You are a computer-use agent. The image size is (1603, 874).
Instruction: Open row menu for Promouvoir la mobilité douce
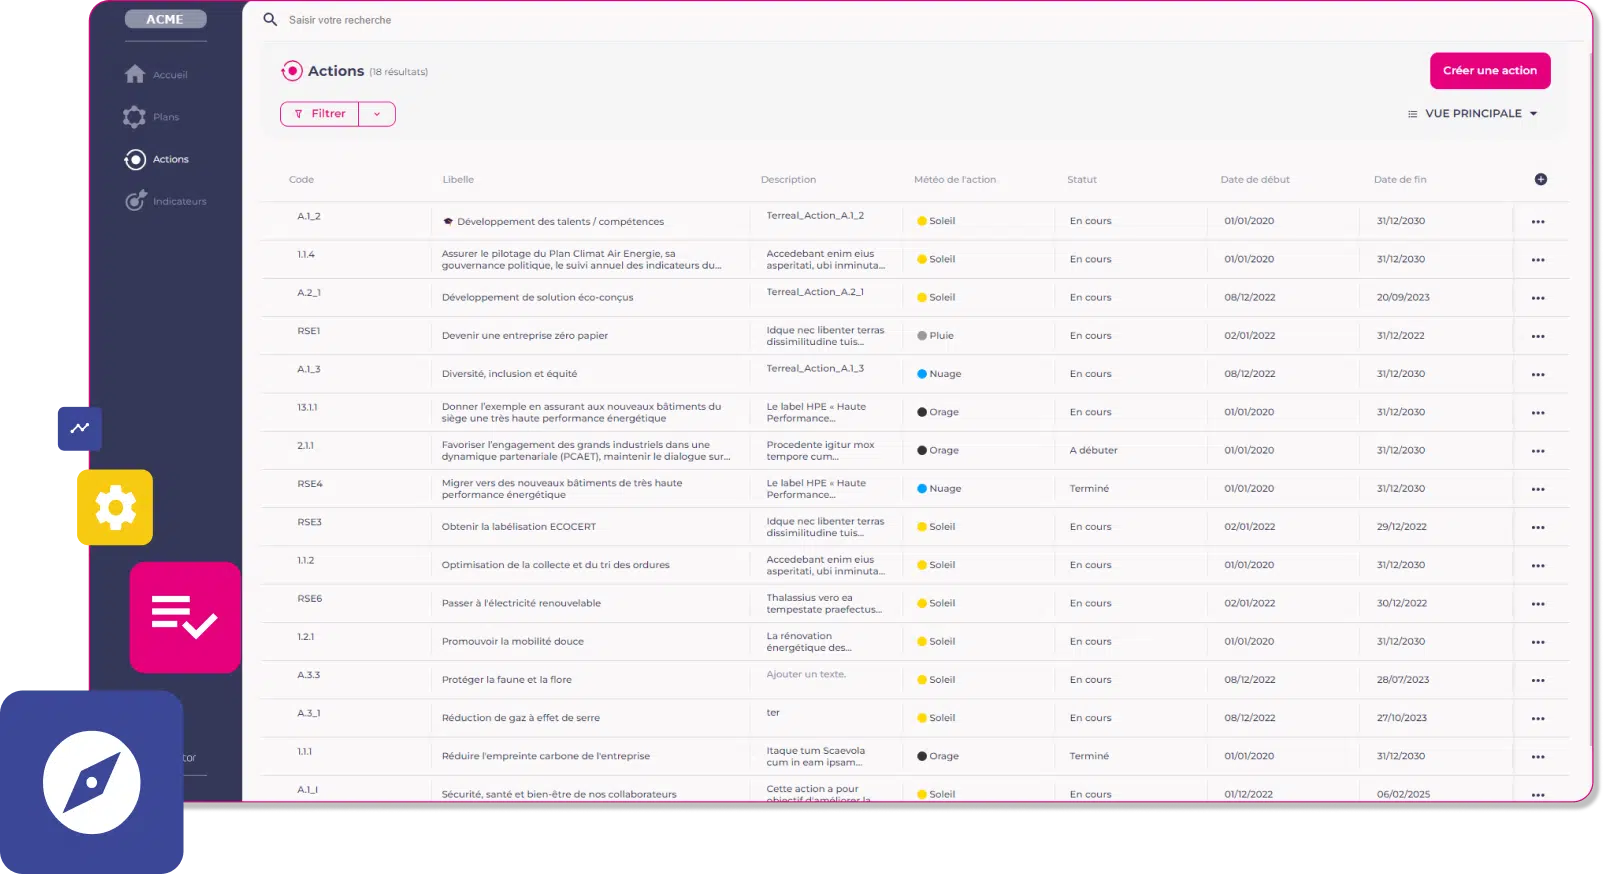coord(1538,643)
